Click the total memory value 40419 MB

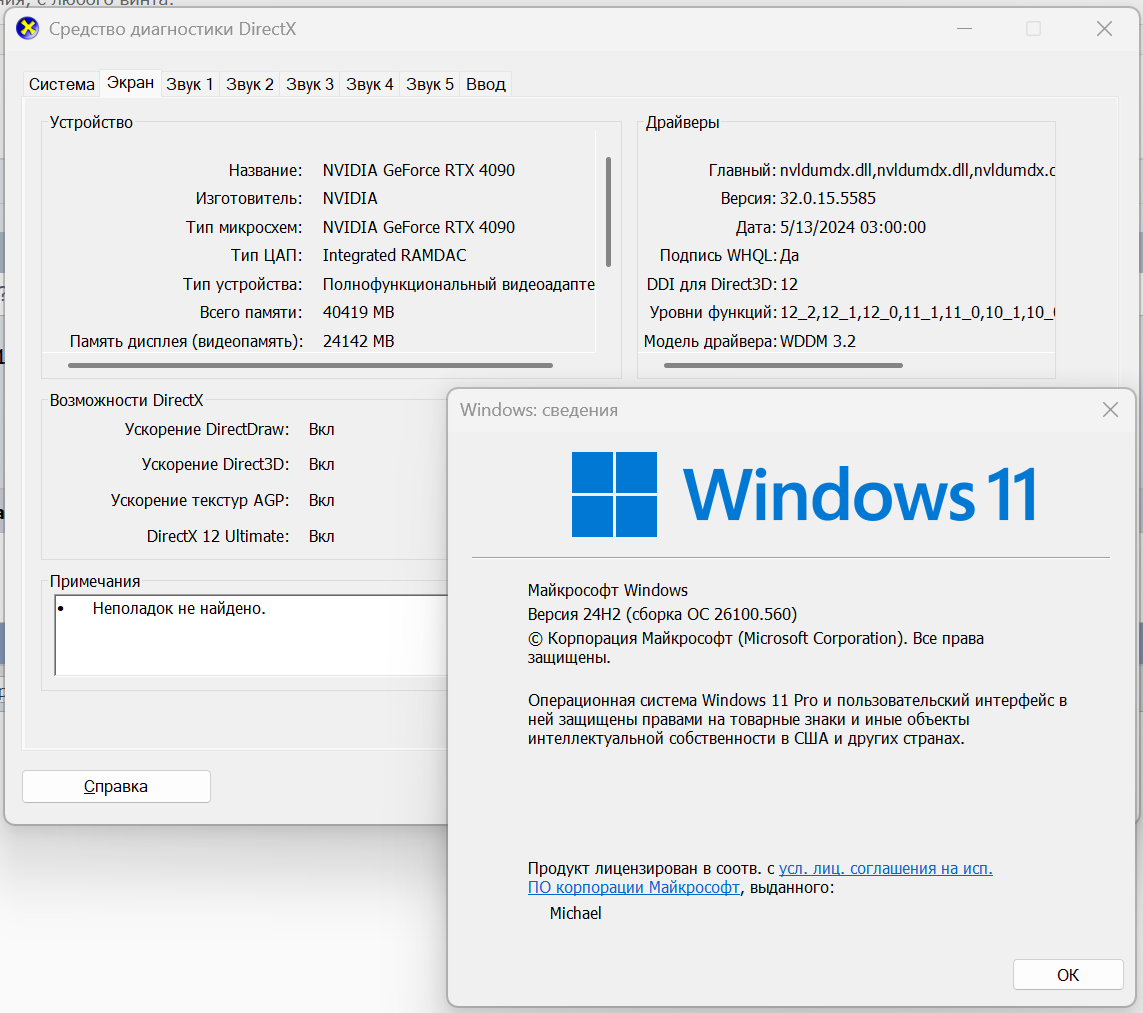tap(359, 313)
